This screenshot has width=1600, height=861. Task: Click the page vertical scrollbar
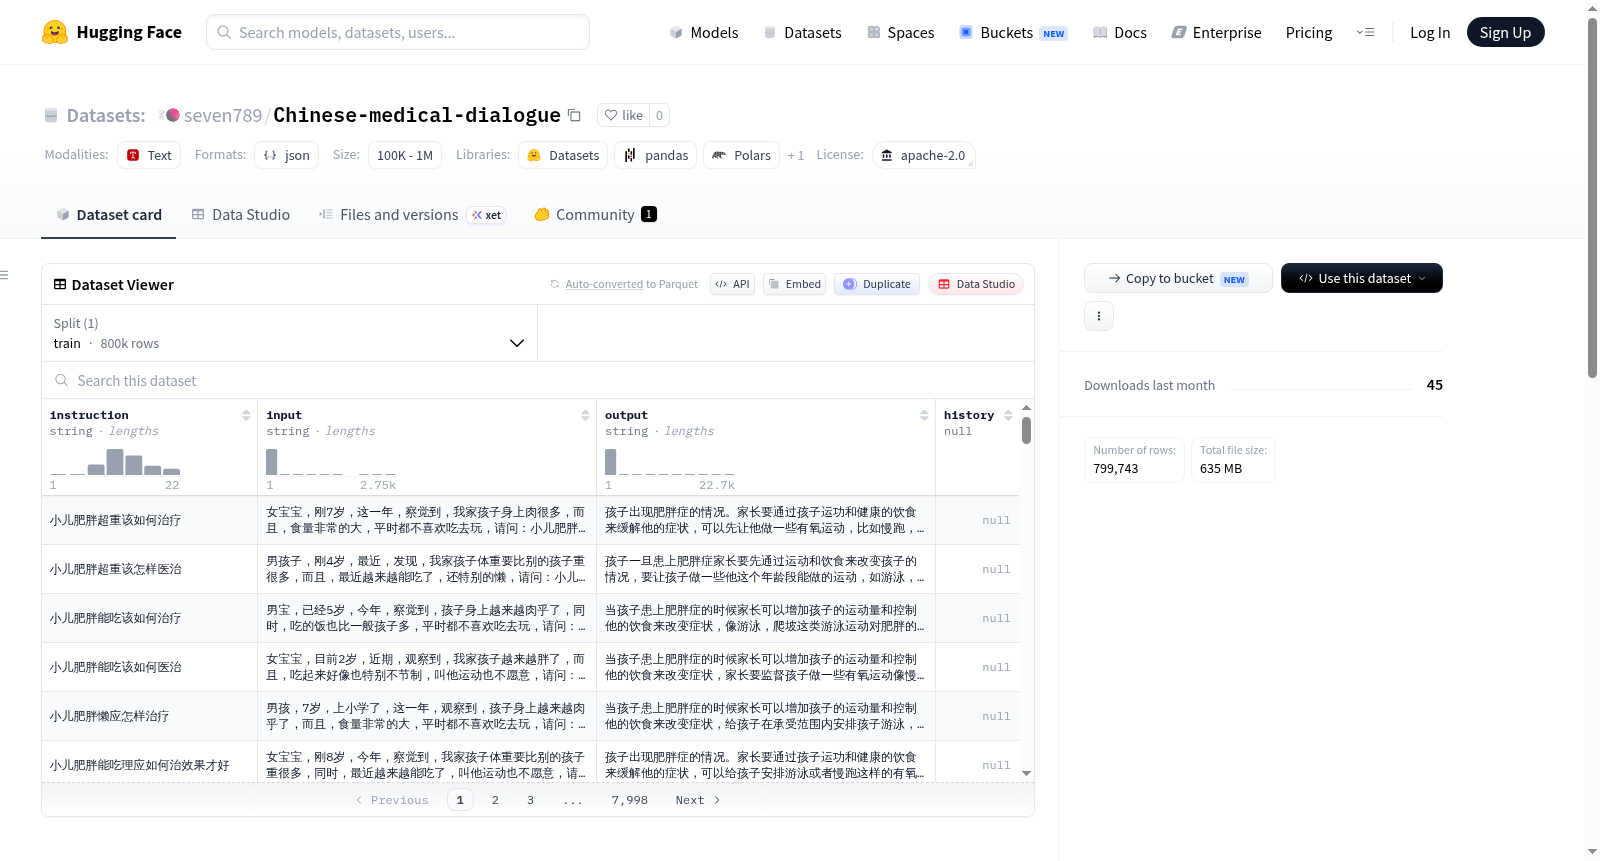(x=1592, y=200)
